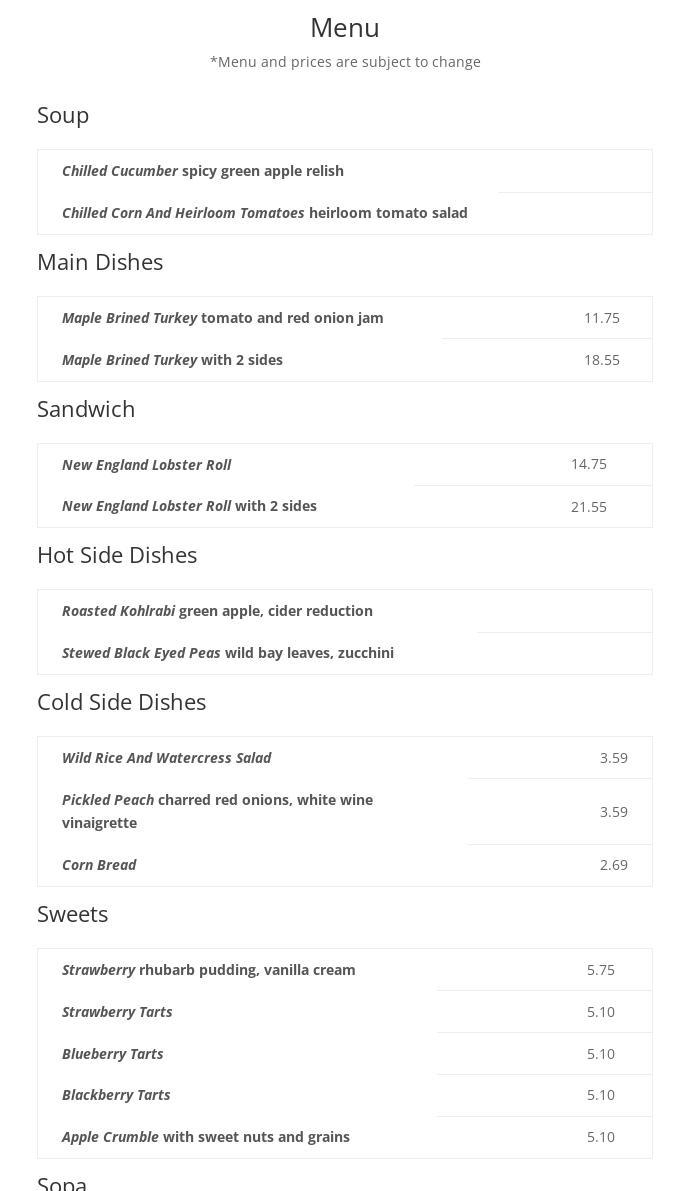Viewport: 690px width, 1191px height.
Task: Click the Corn Bread item
Action: tap(99, 865)
